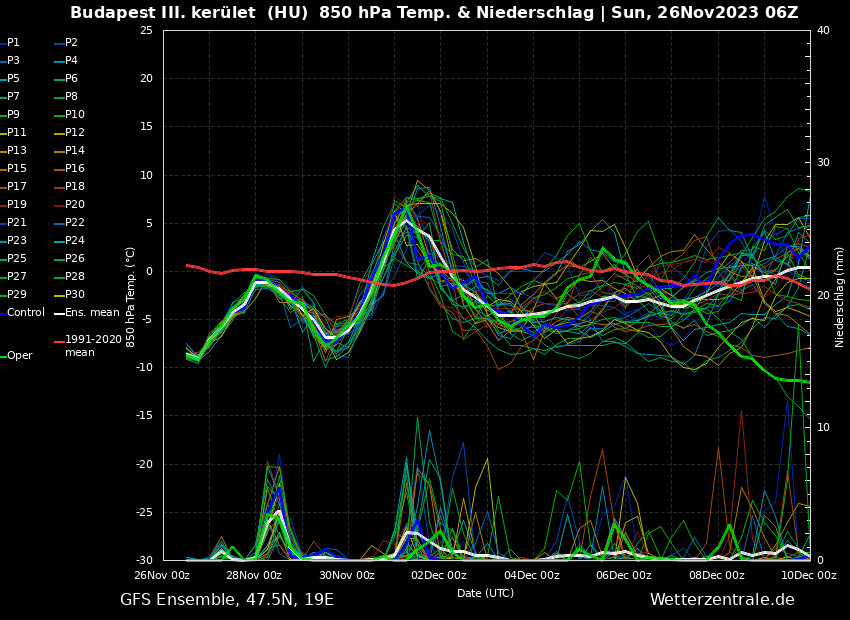Click the P1 legend entry
Screen dimensions: 850x620
pyautogui.click(x=13, y=43)
